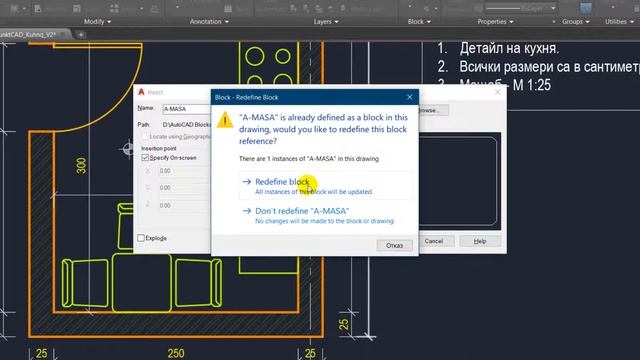Image resolution: width=640 pixels, height=360 pixels.
Task: Close the Insert dialog window
Action: tap(497, 92)
